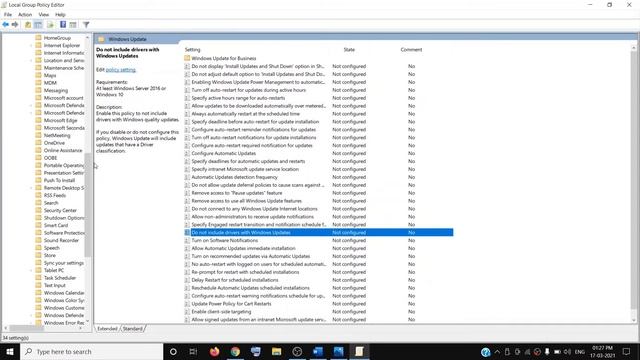
Task: Select 'Configure Automatic Updates' setting
Action: (x=224, y=153)
